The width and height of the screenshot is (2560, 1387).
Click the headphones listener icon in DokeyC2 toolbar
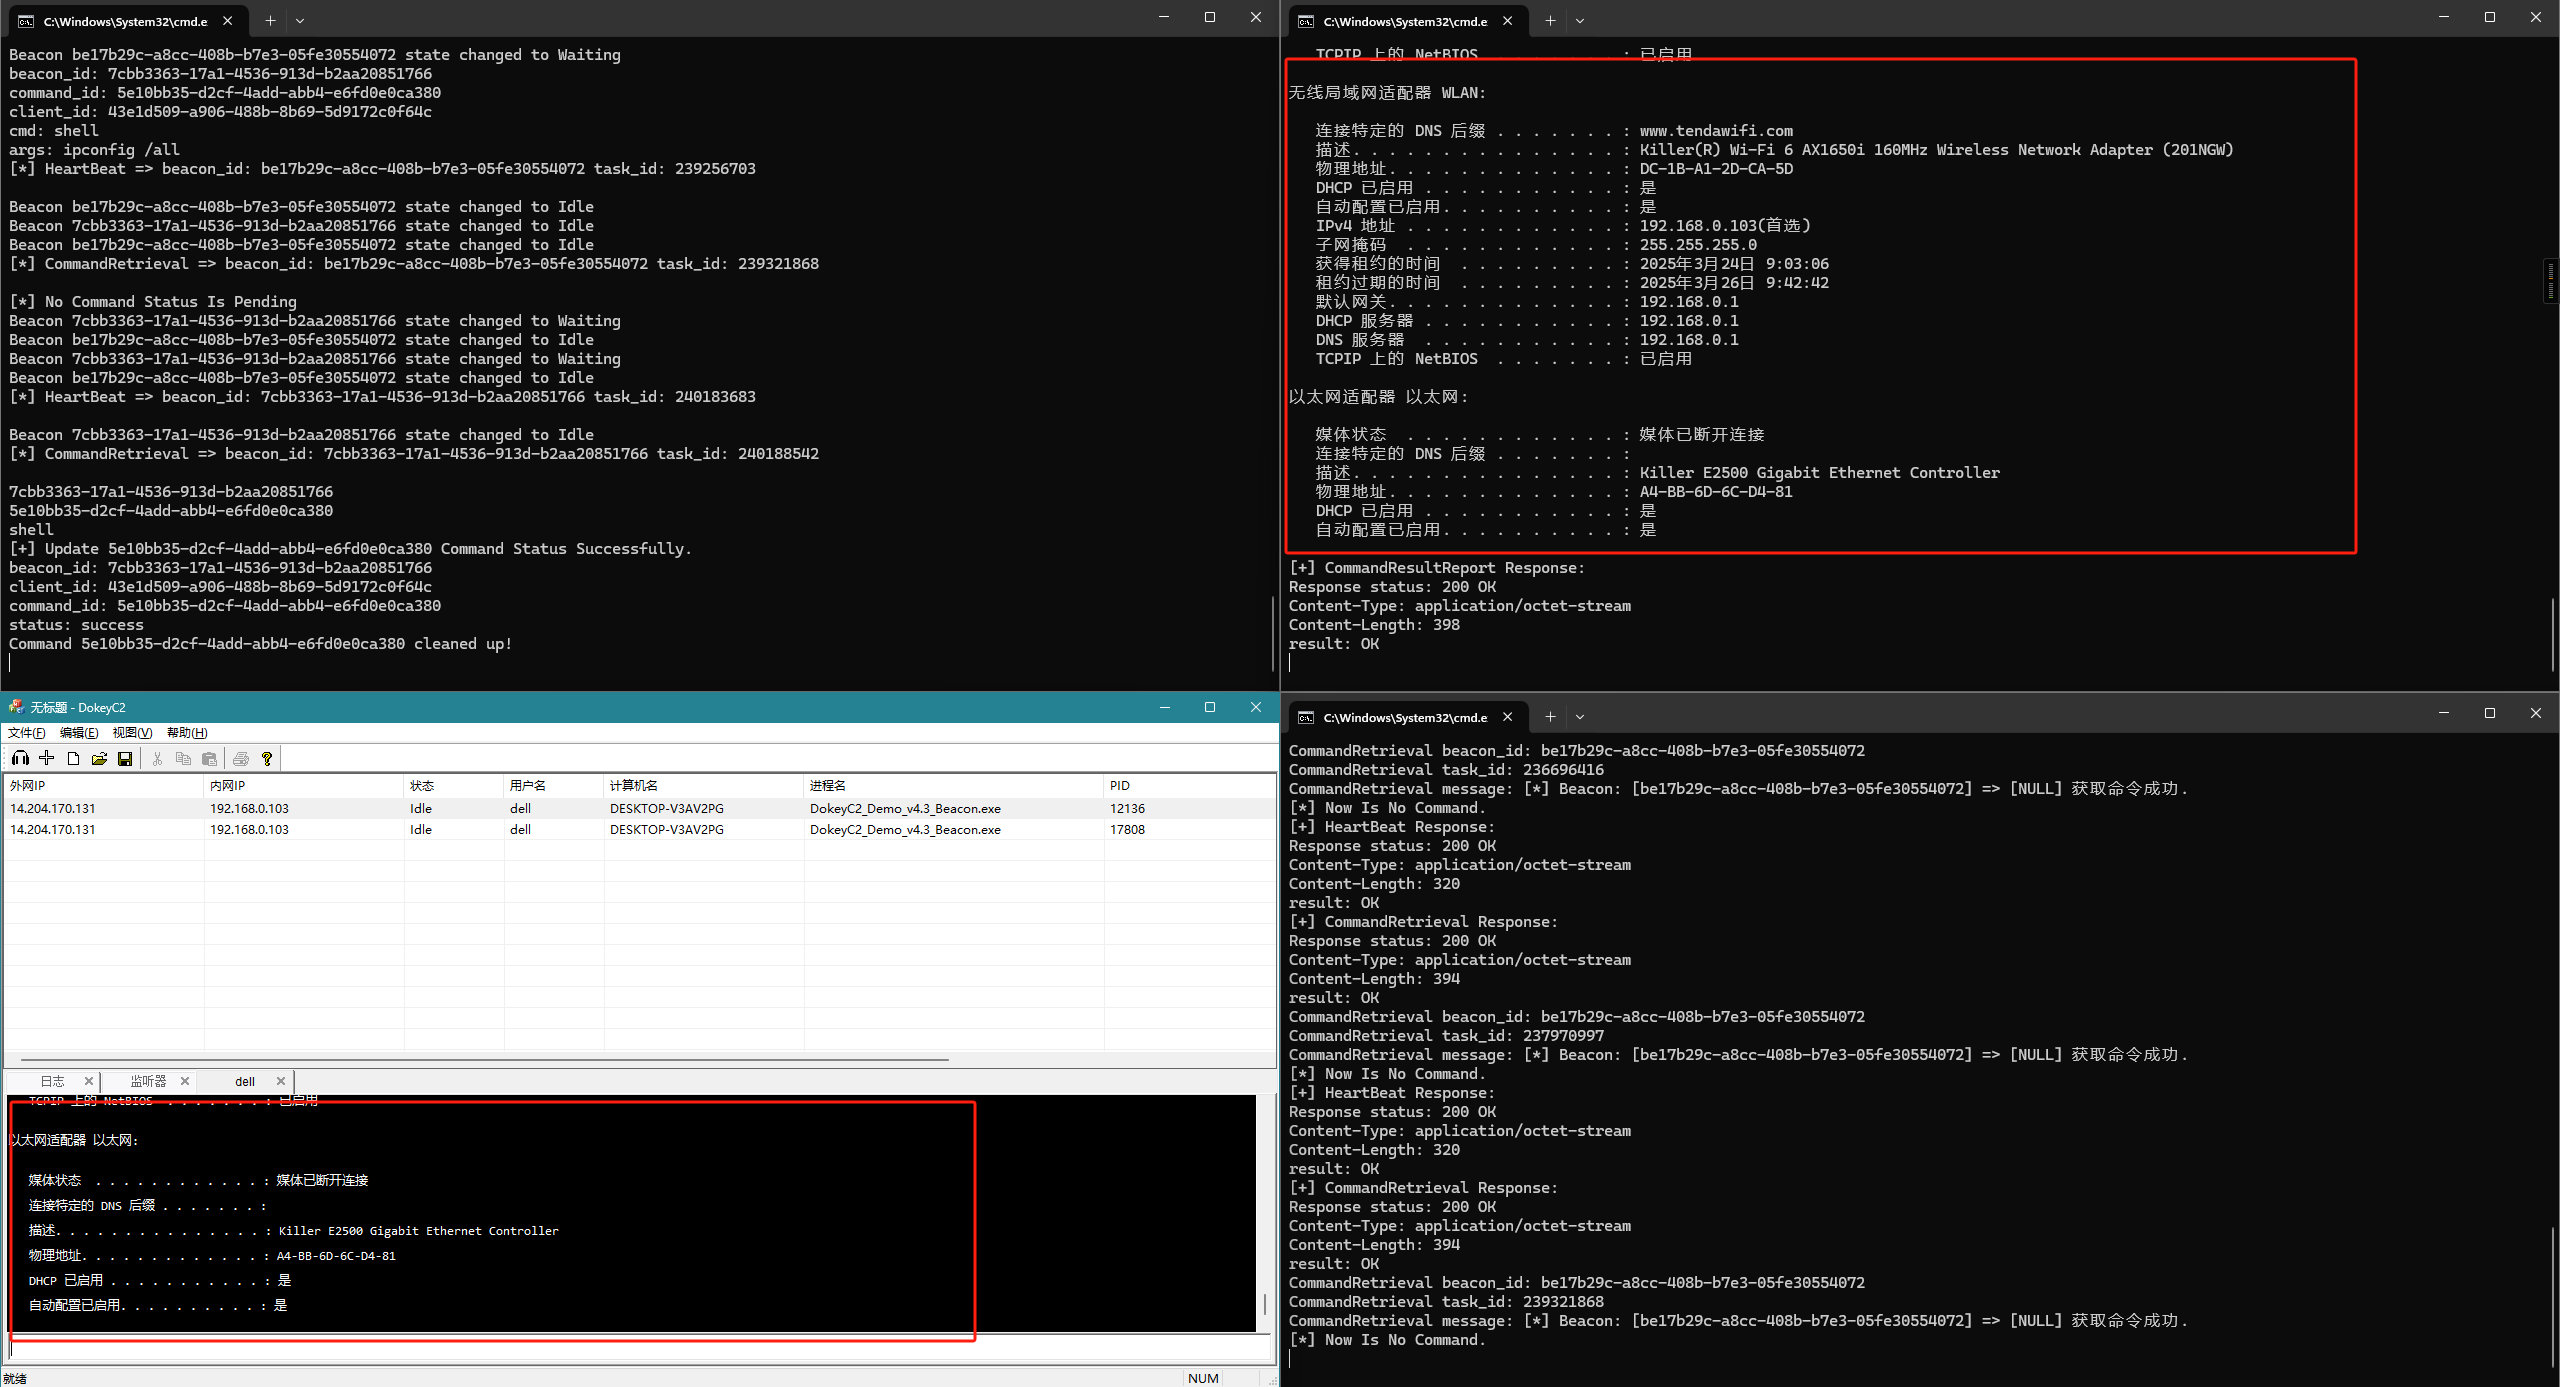[x=20, y=758]
